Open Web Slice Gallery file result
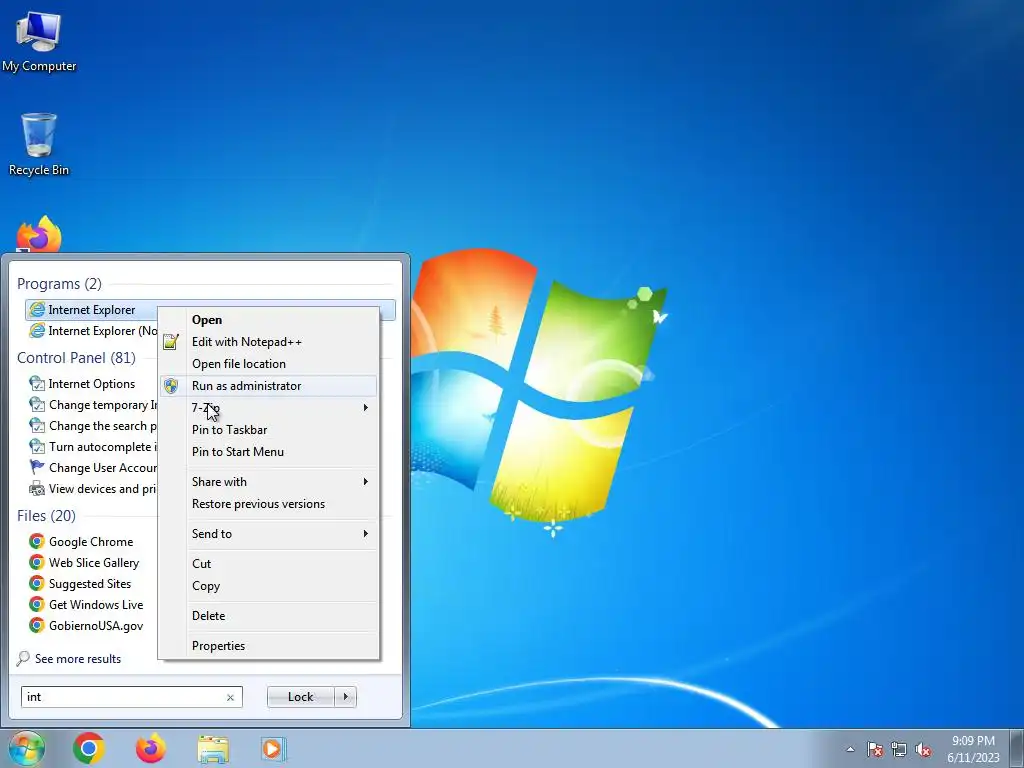Screen dimensions: 1024x768 tap(84, 562)
